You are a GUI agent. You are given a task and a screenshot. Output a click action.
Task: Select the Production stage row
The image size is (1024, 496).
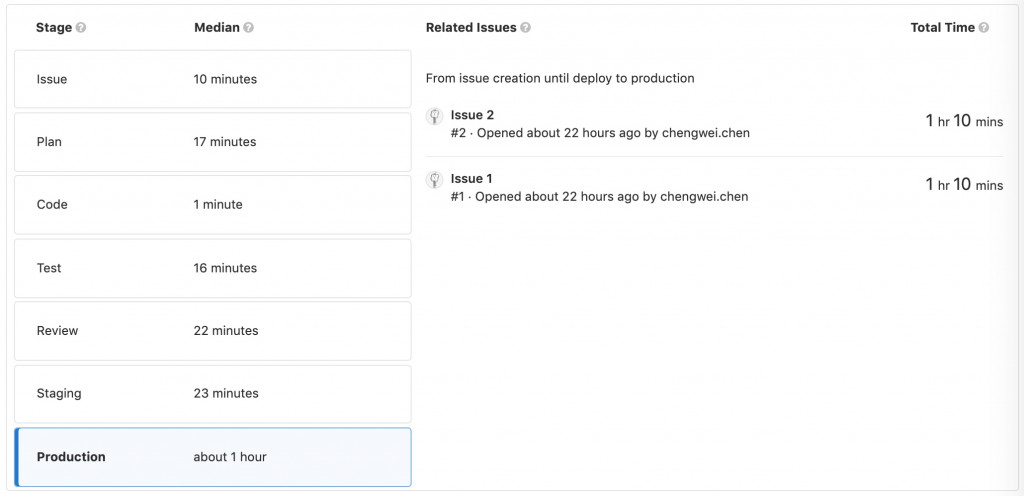click(212, 457)
